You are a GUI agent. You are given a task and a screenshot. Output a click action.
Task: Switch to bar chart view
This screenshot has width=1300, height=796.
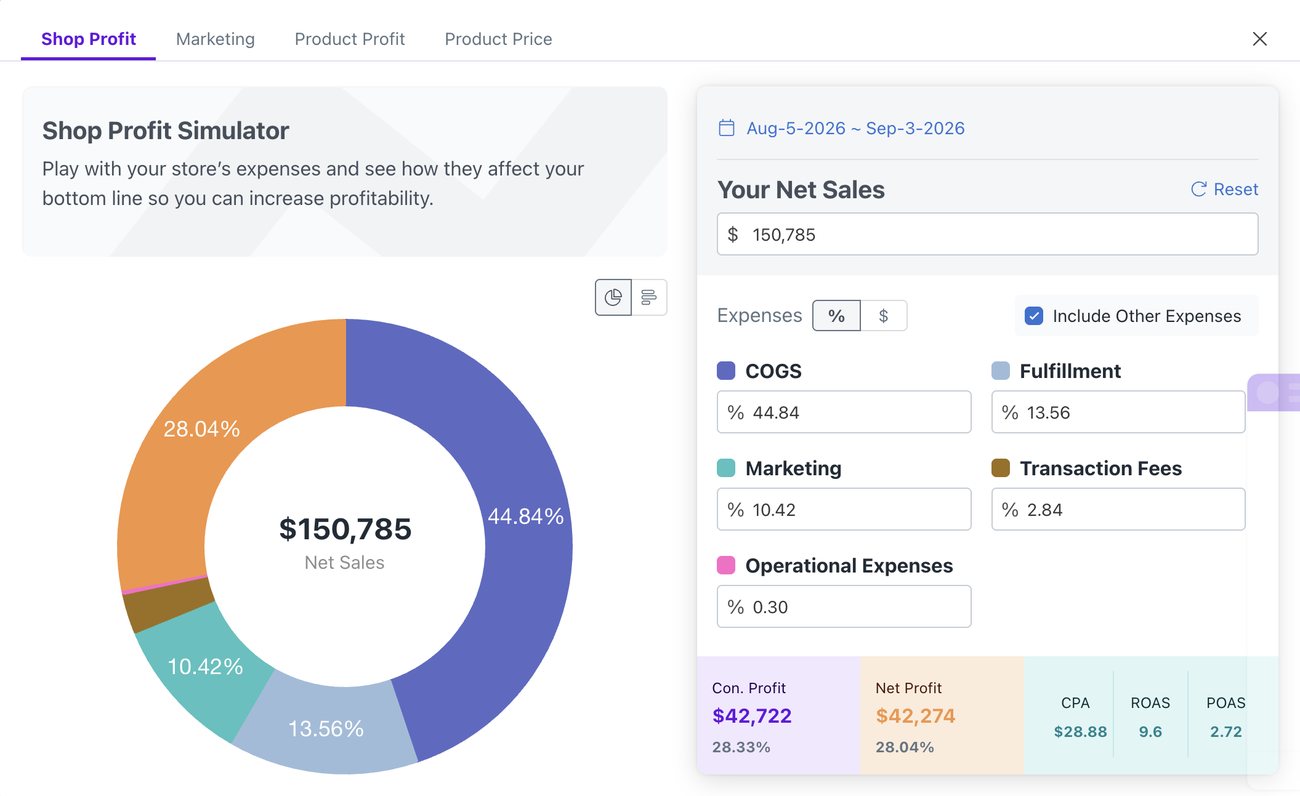[x=649, y=297]
